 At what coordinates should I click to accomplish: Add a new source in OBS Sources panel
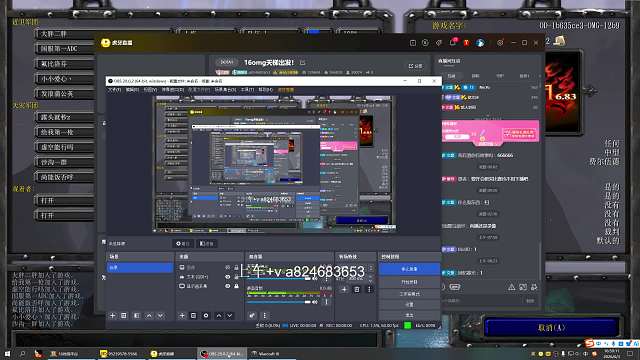click(x=182, y=316)
